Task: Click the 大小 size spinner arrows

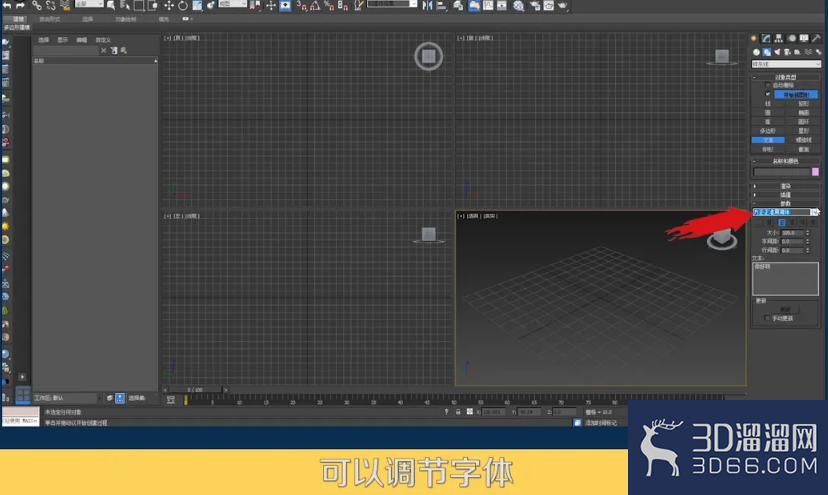Action: 807,232
